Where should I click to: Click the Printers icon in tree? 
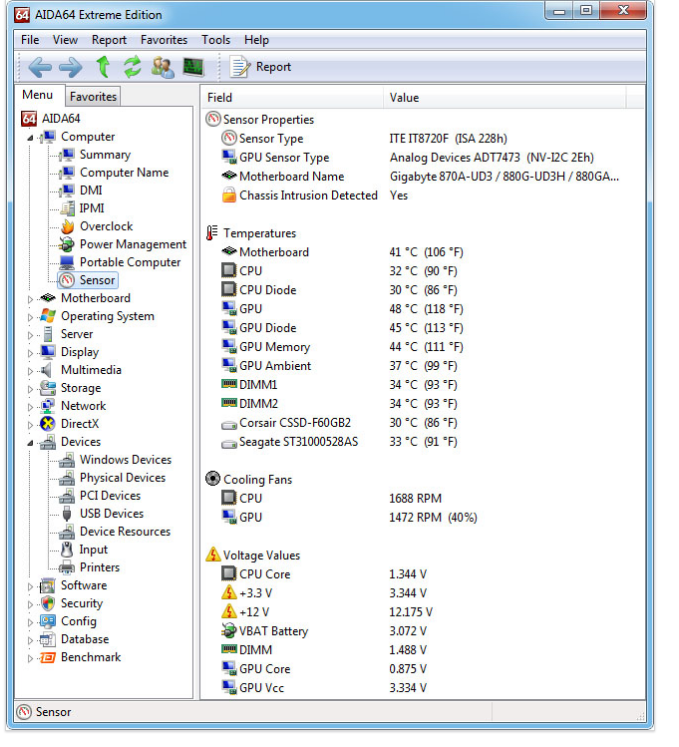tap(67, 568)
